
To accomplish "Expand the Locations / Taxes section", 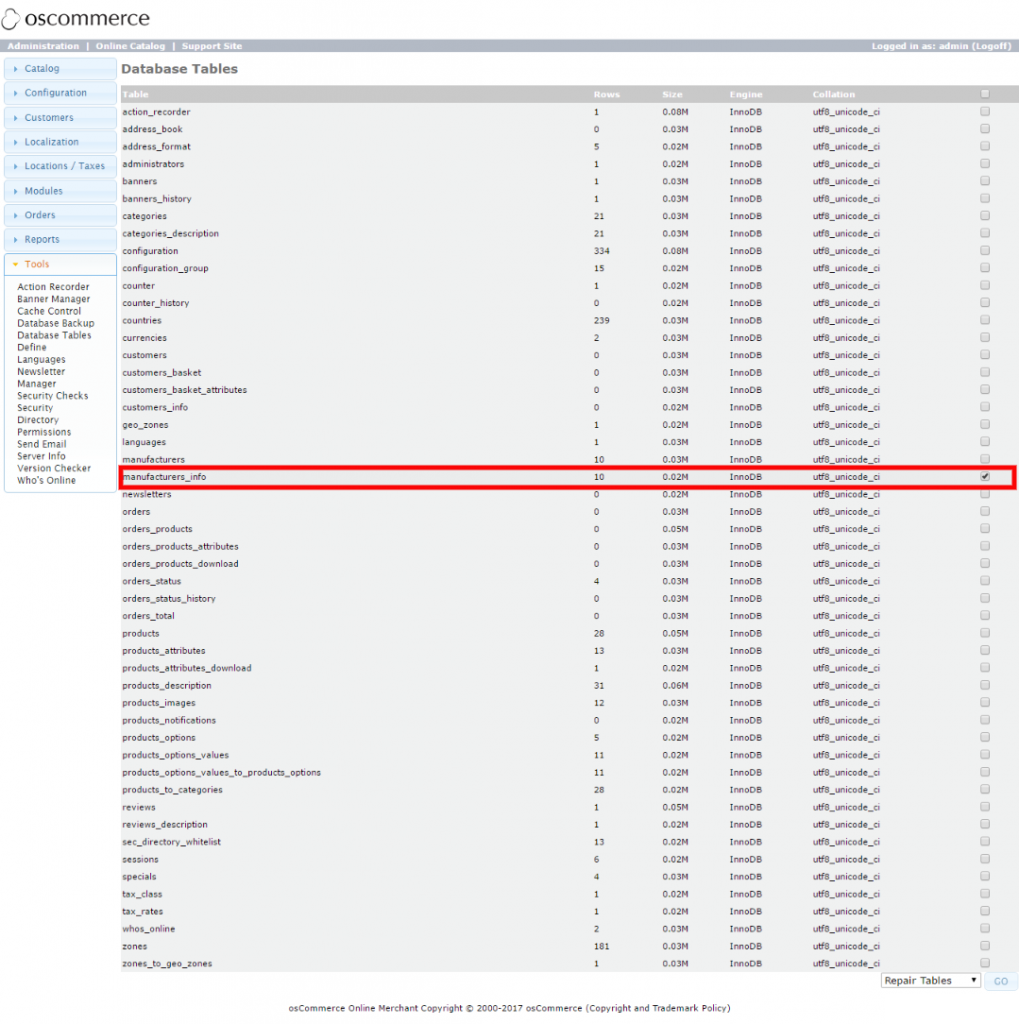I will (60, 166).
